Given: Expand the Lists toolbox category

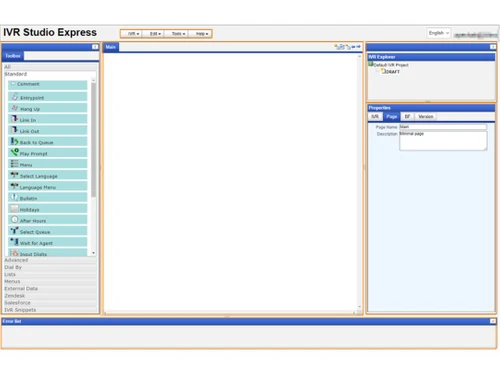Looking at the screenshot, I should (50, 274).
